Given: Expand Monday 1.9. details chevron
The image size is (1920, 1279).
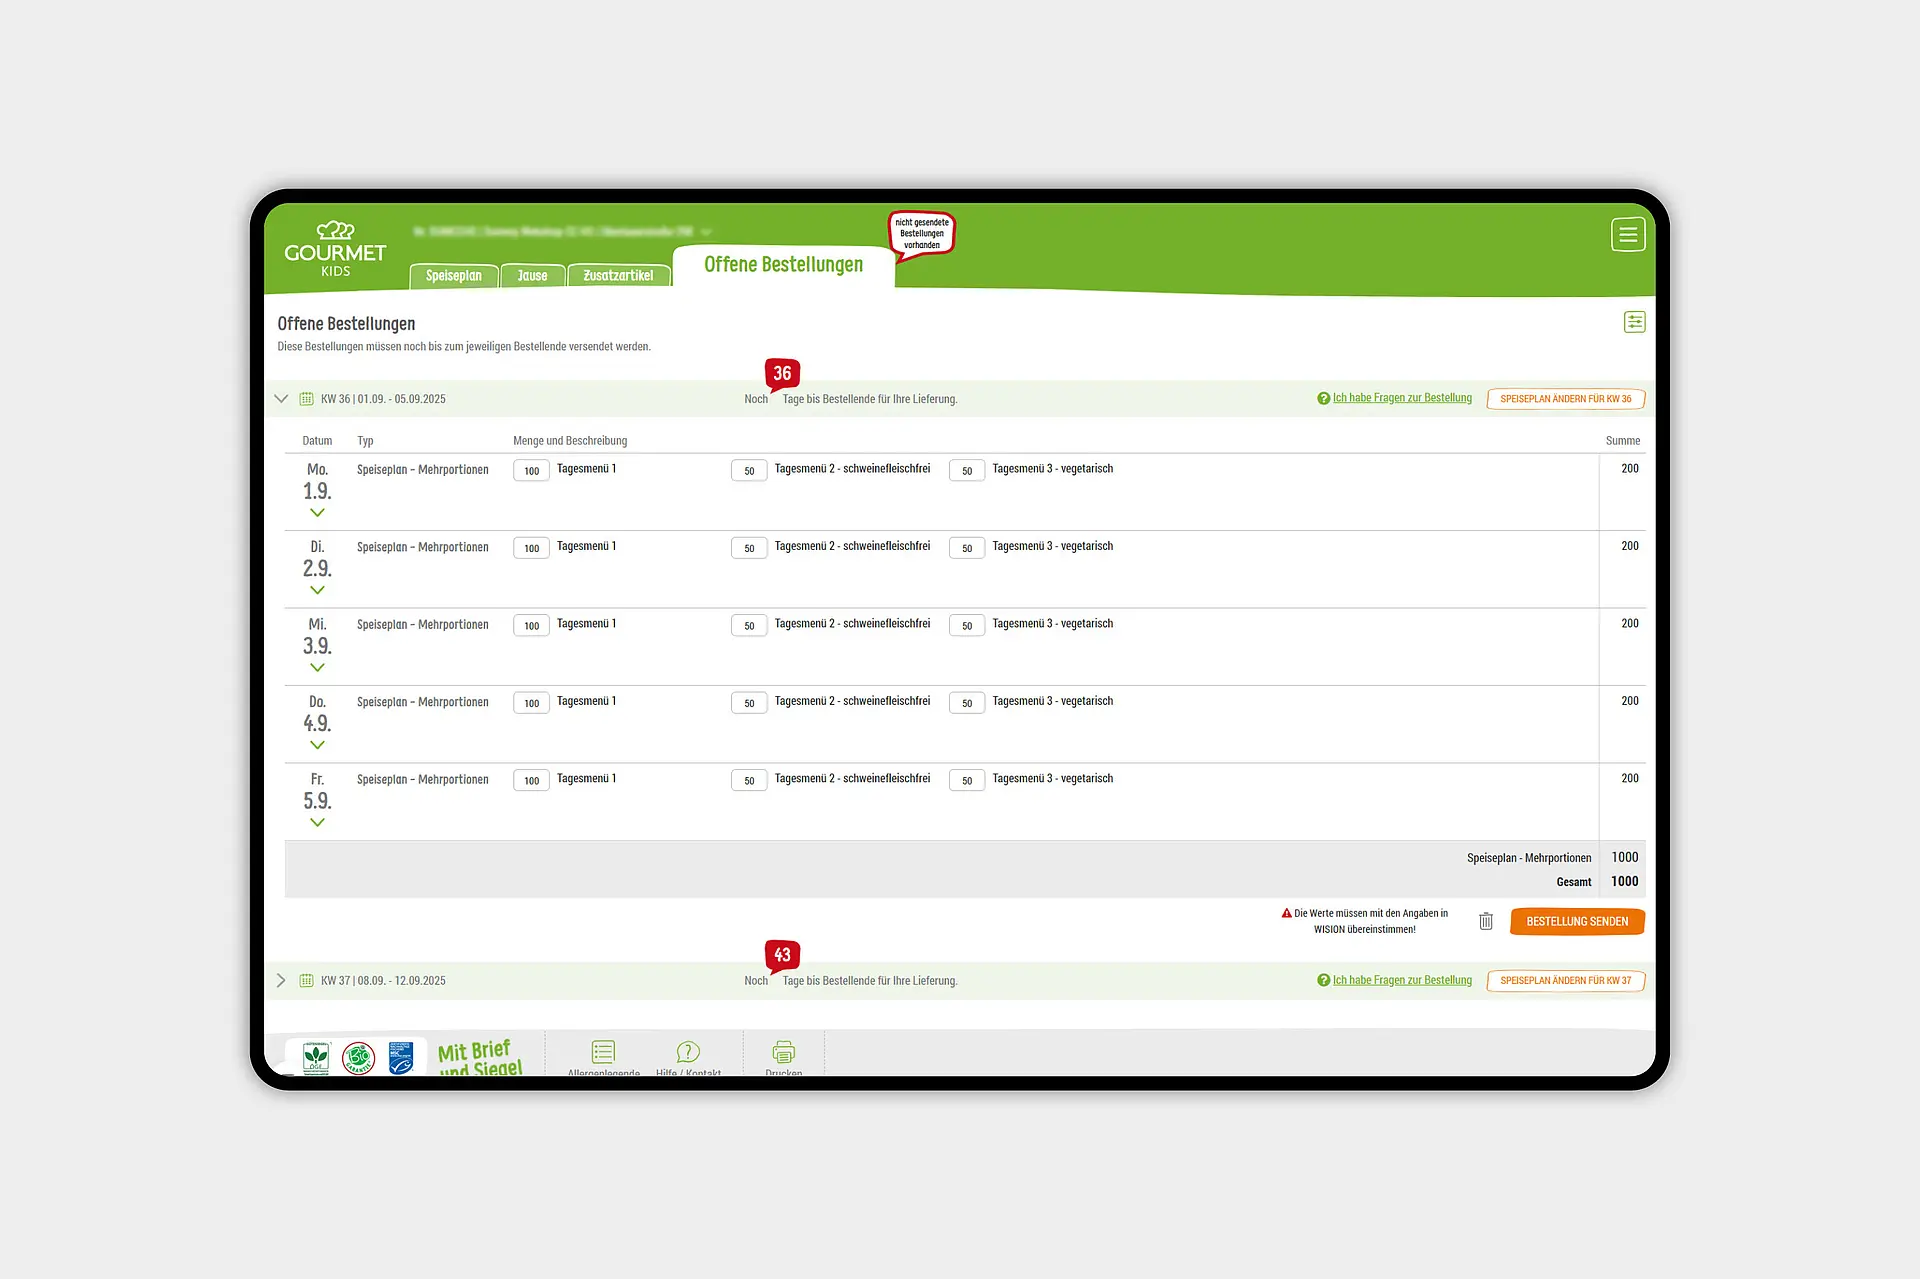Looking at the screenshot, I should (317, 513).
